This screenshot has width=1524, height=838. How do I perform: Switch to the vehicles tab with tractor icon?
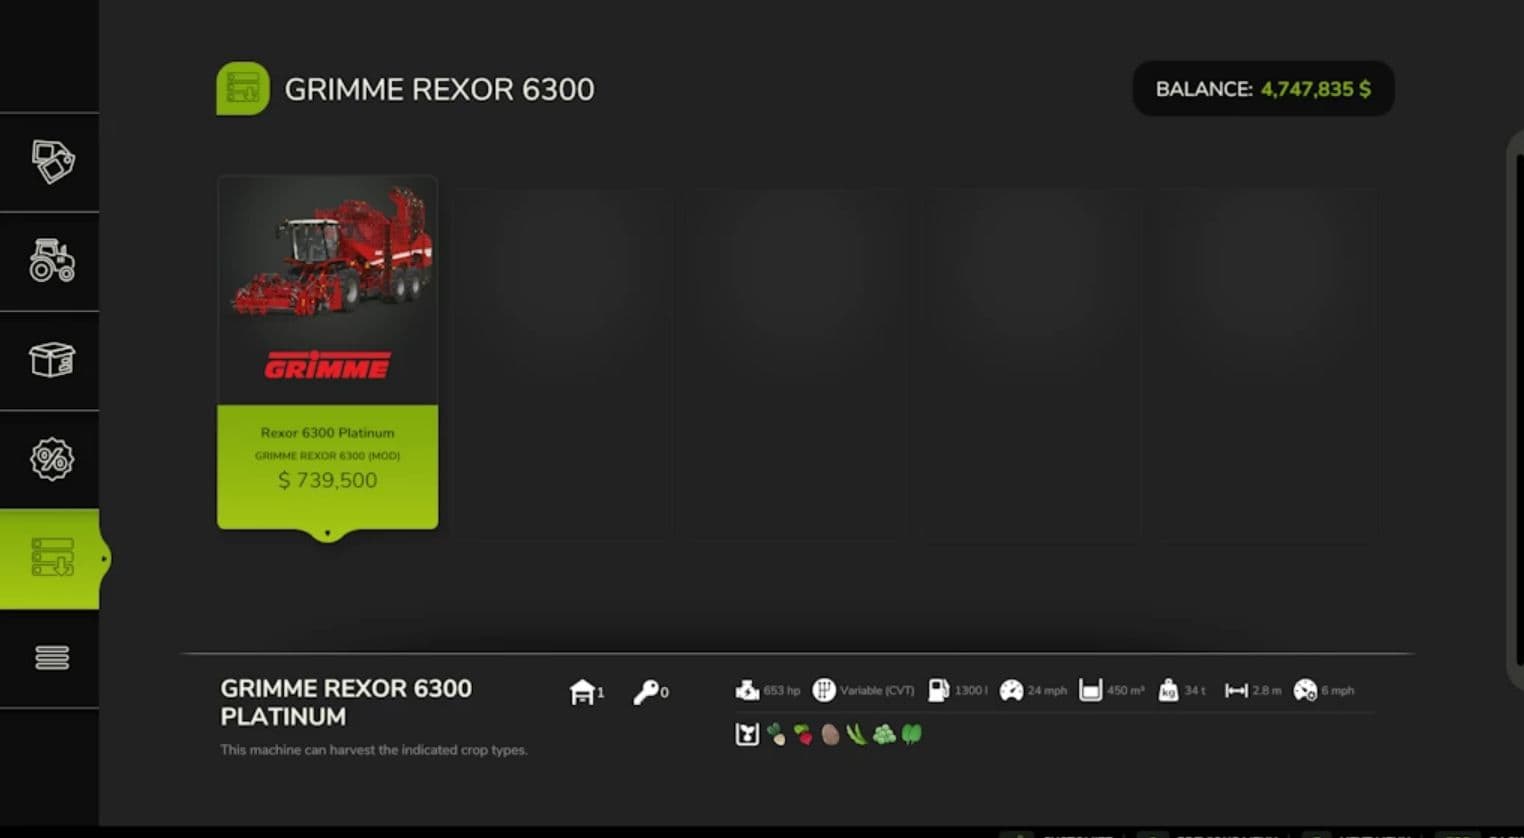[x=52, y=261]
